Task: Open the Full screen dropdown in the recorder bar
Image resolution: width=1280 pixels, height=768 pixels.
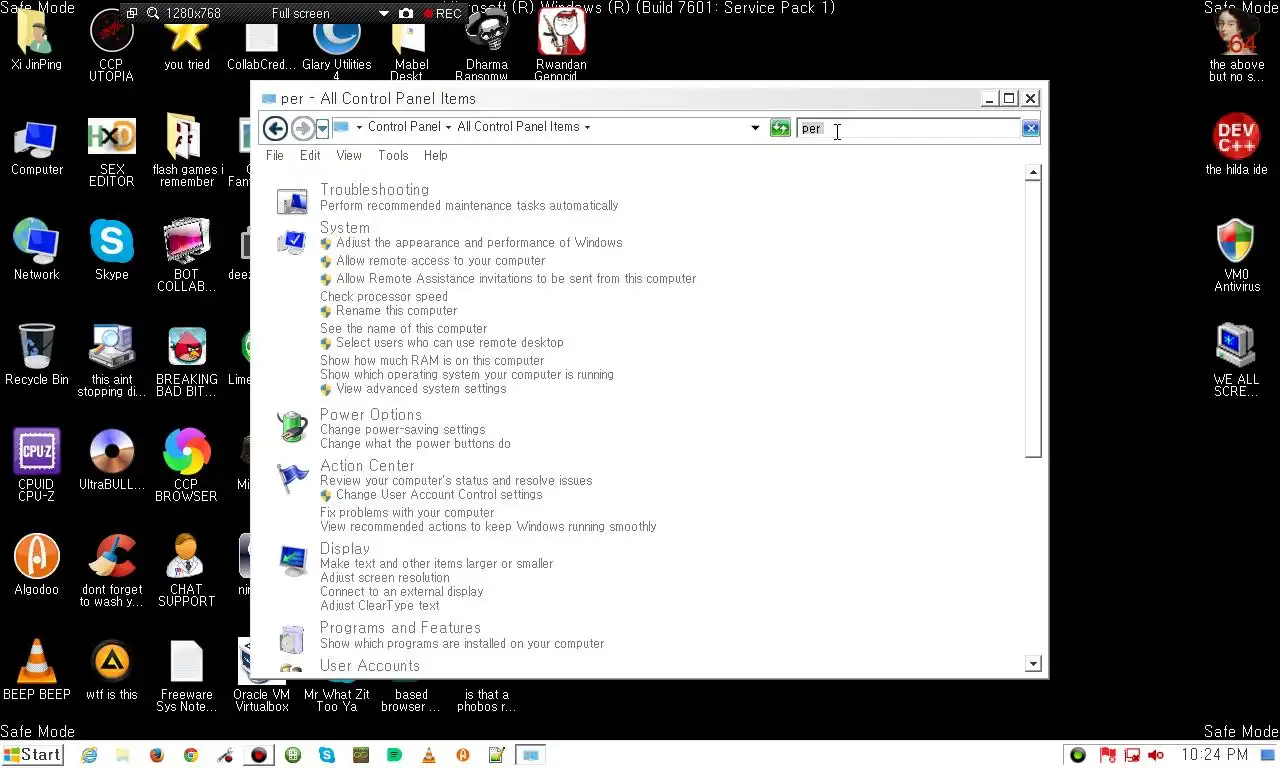Action: [x=383, y=14]
